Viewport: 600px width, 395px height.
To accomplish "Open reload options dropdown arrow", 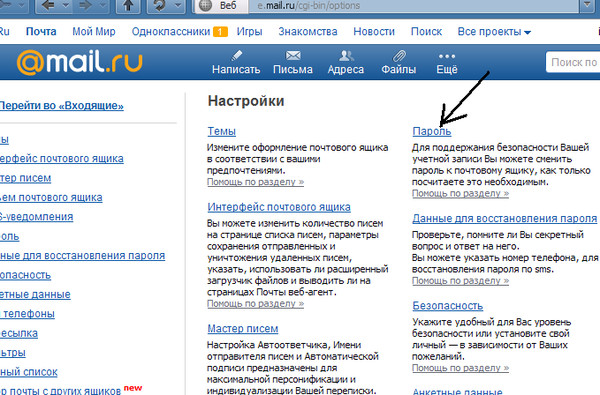I will point(178,6).
